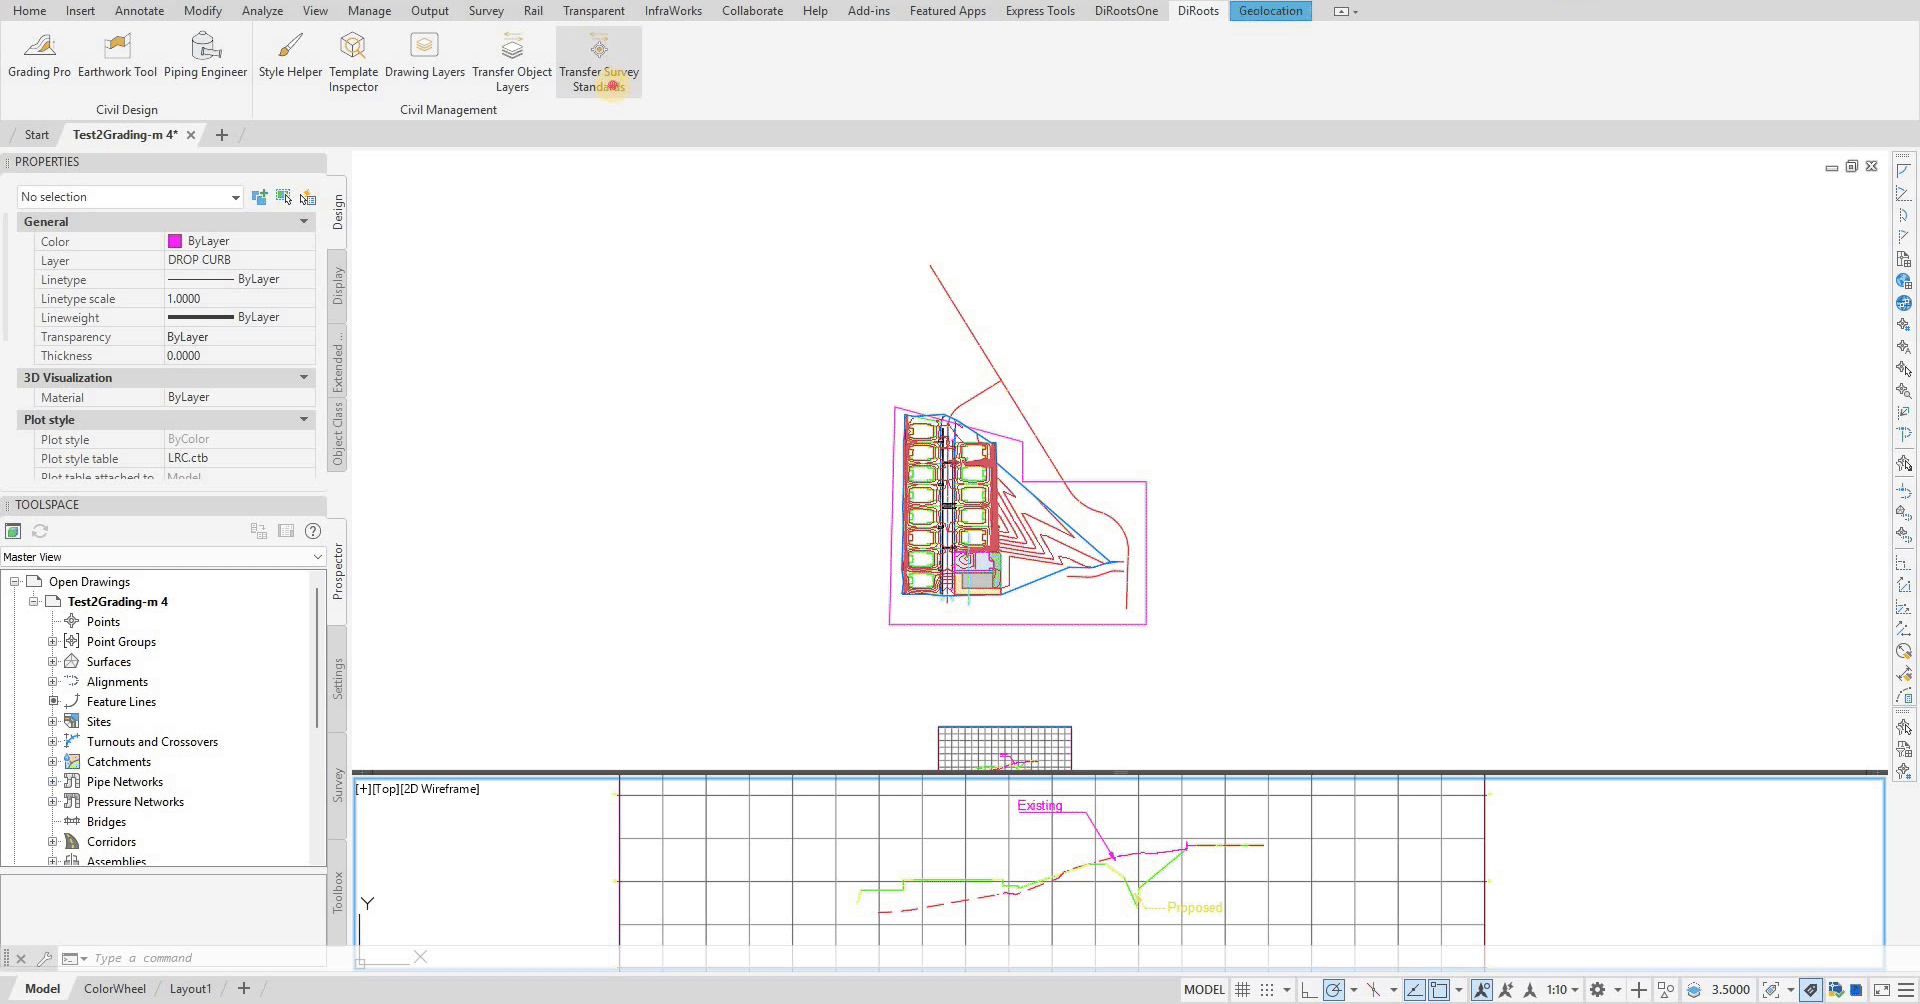Click Quick Select icon in Properties

pyautogui.click(x=308, y=197)
